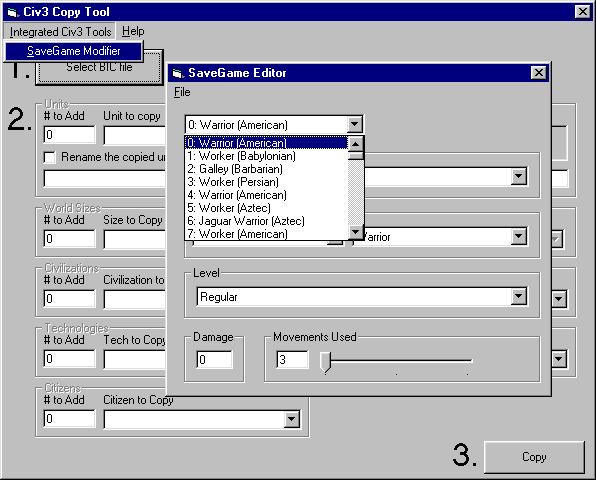Click the Size to Copy field

coord(135,239)
